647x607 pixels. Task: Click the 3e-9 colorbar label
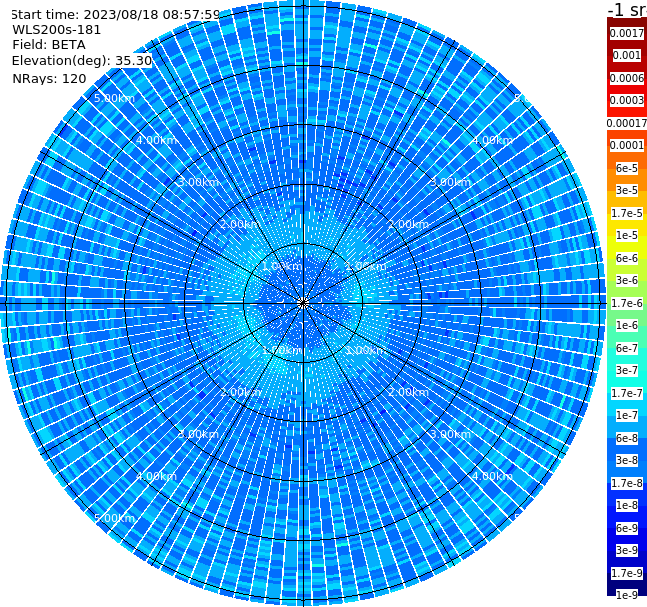(x=627, y=550)
